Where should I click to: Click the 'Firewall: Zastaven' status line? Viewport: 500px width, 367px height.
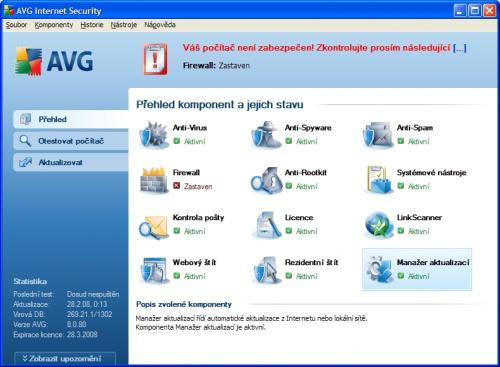[x=216, y=66]
